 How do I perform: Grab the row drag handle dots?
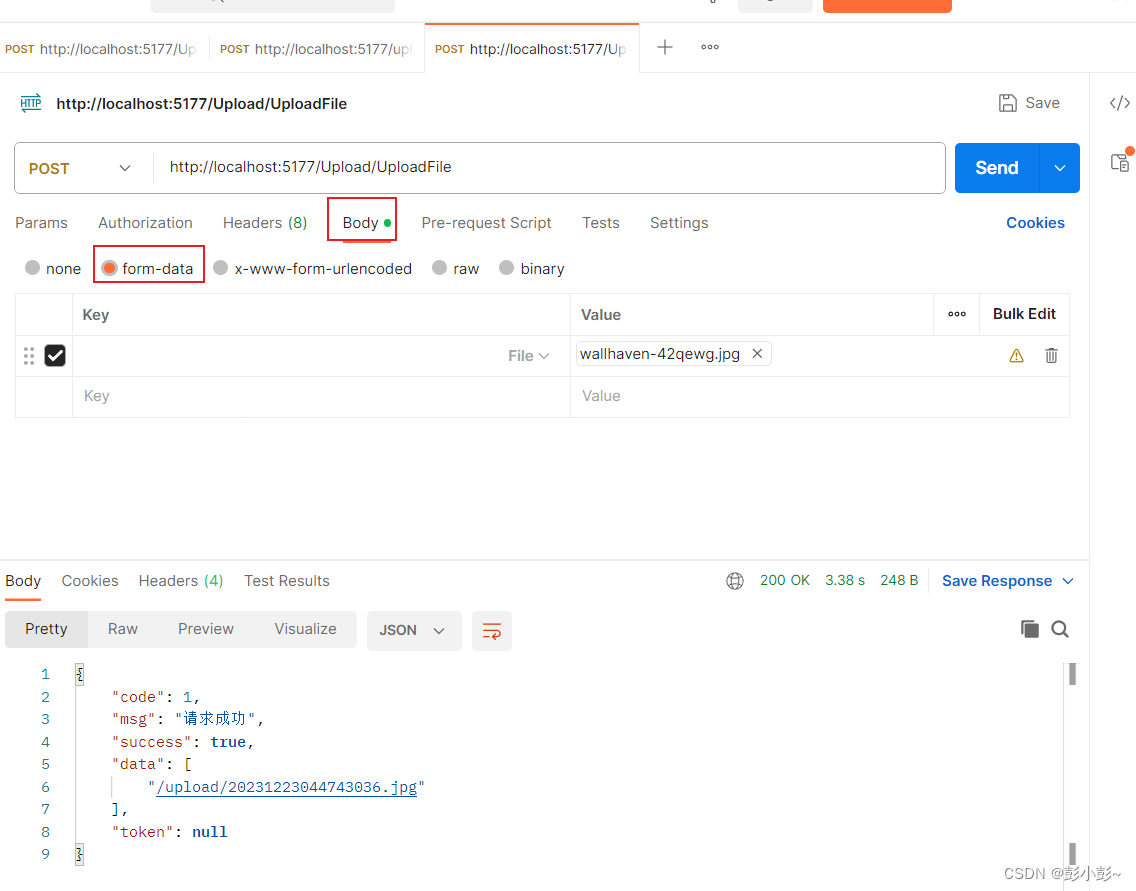(x=29, y=356)
